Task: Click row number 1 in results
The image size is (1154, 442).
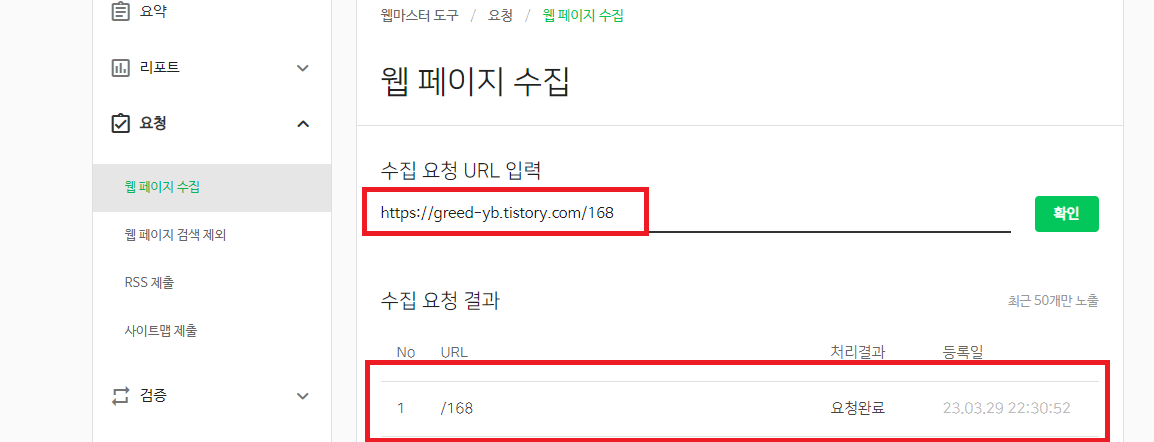Action: (400, 407)
